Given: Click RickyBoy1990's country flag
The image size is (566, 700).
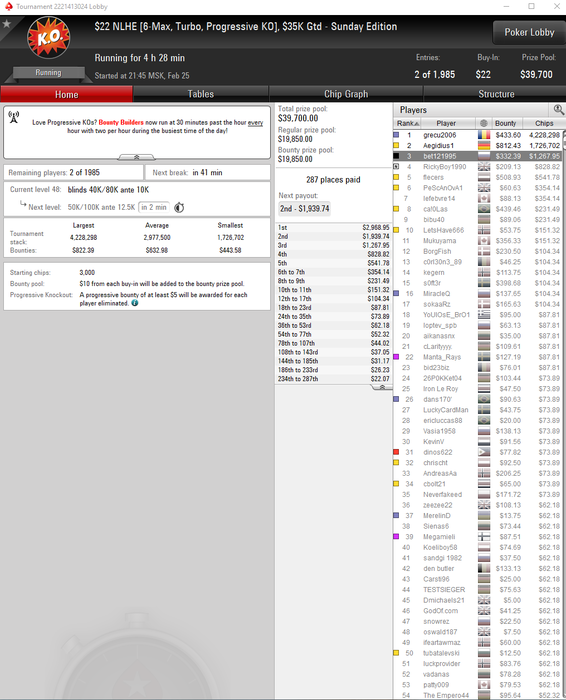Looking at the screenshot, I should 484,167.
